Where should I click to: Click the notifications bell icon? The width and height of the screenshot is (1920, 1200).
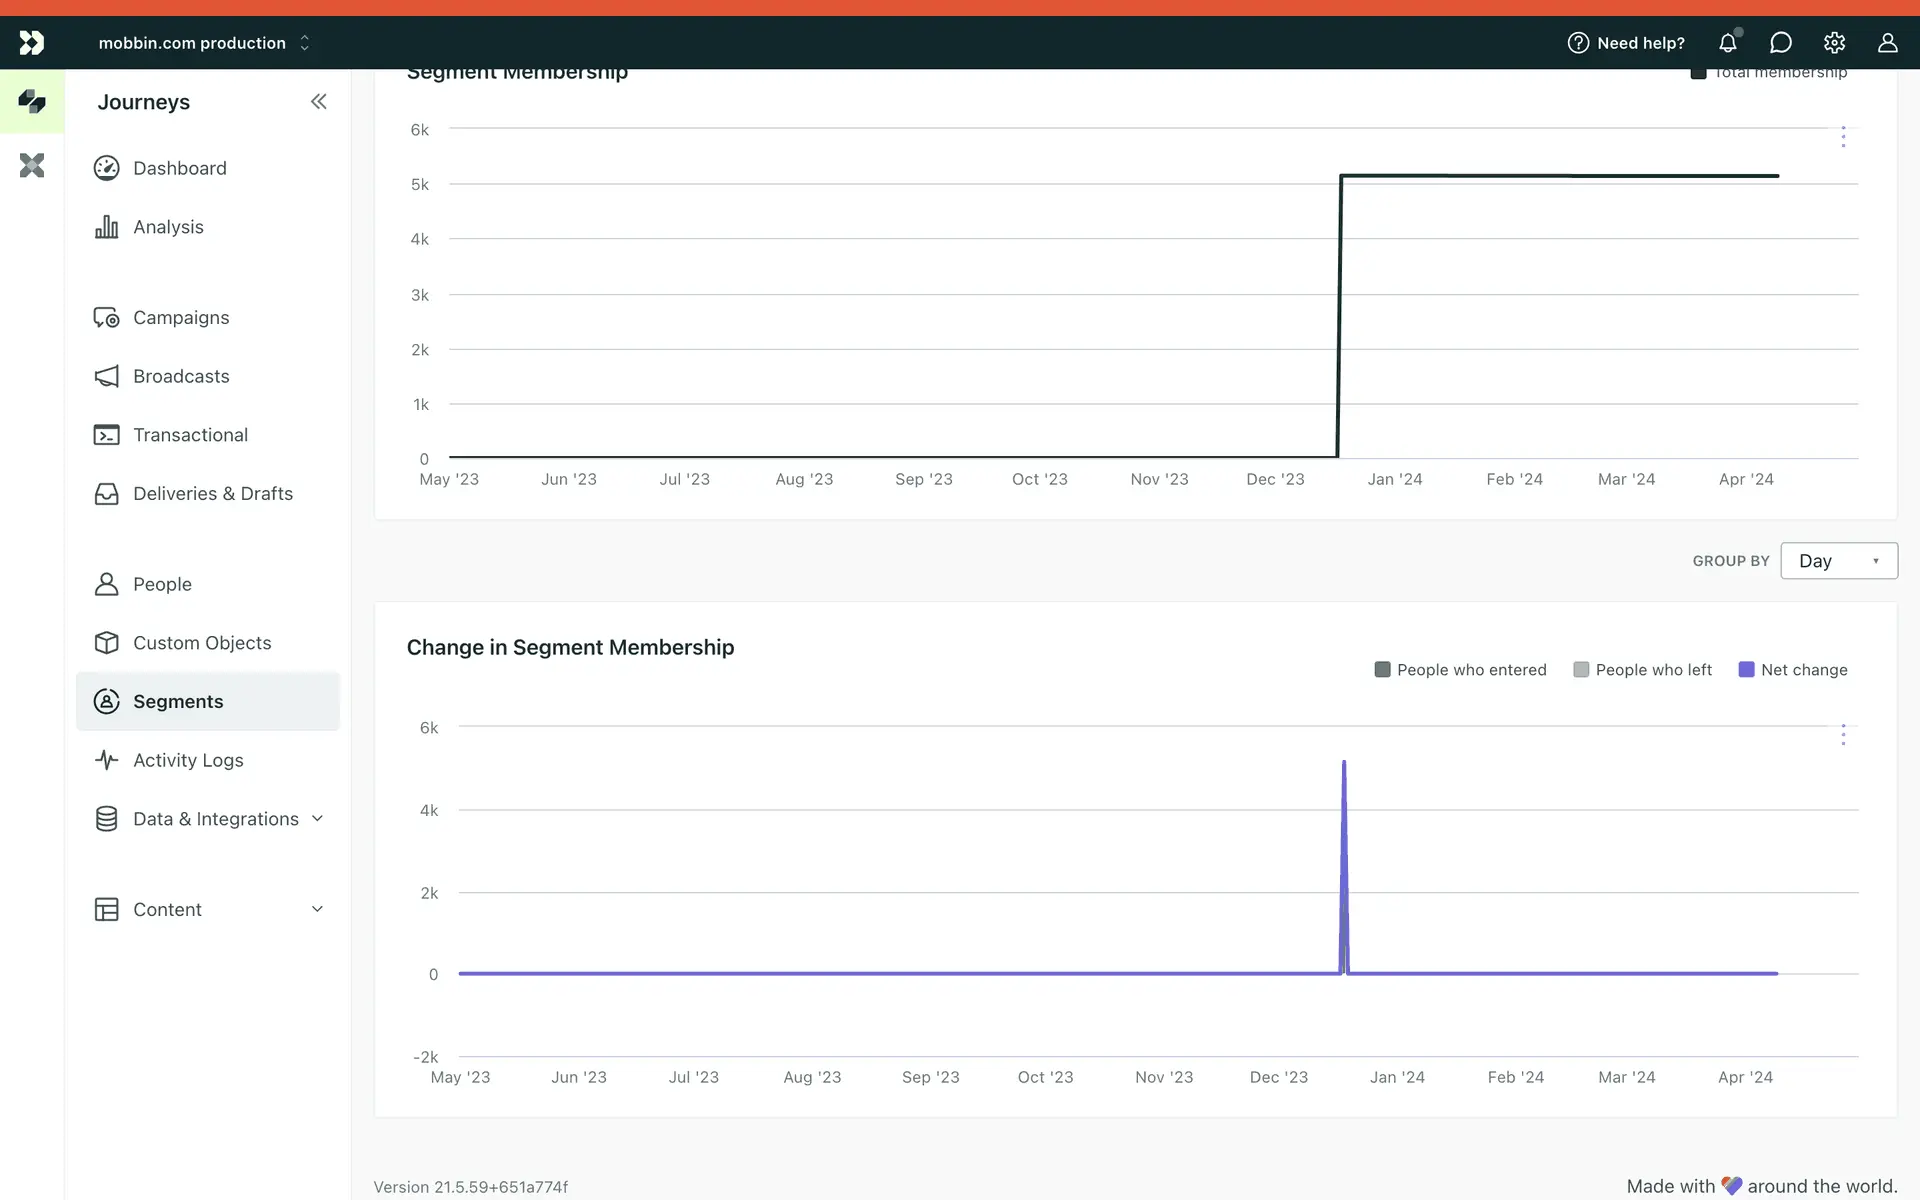1727,43
